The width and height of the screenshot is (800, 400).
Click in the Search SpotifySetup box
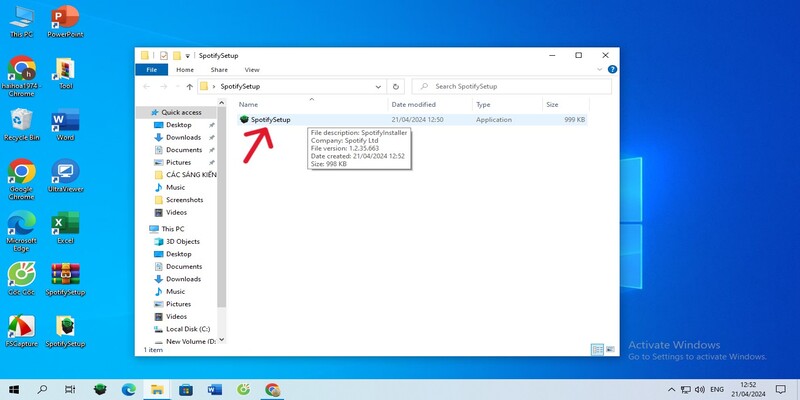(x=512, y=87)
